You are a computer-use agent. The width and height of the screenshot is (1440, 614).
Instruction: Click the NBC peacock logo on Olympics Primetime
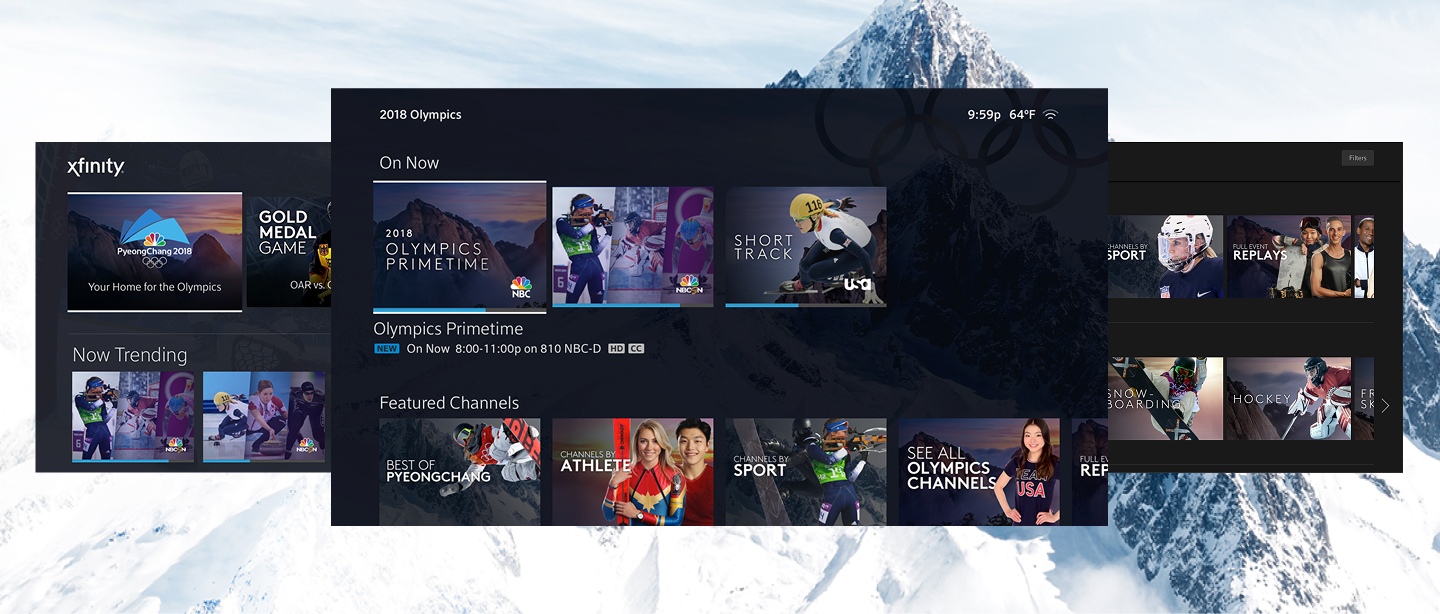click(521, 288)
